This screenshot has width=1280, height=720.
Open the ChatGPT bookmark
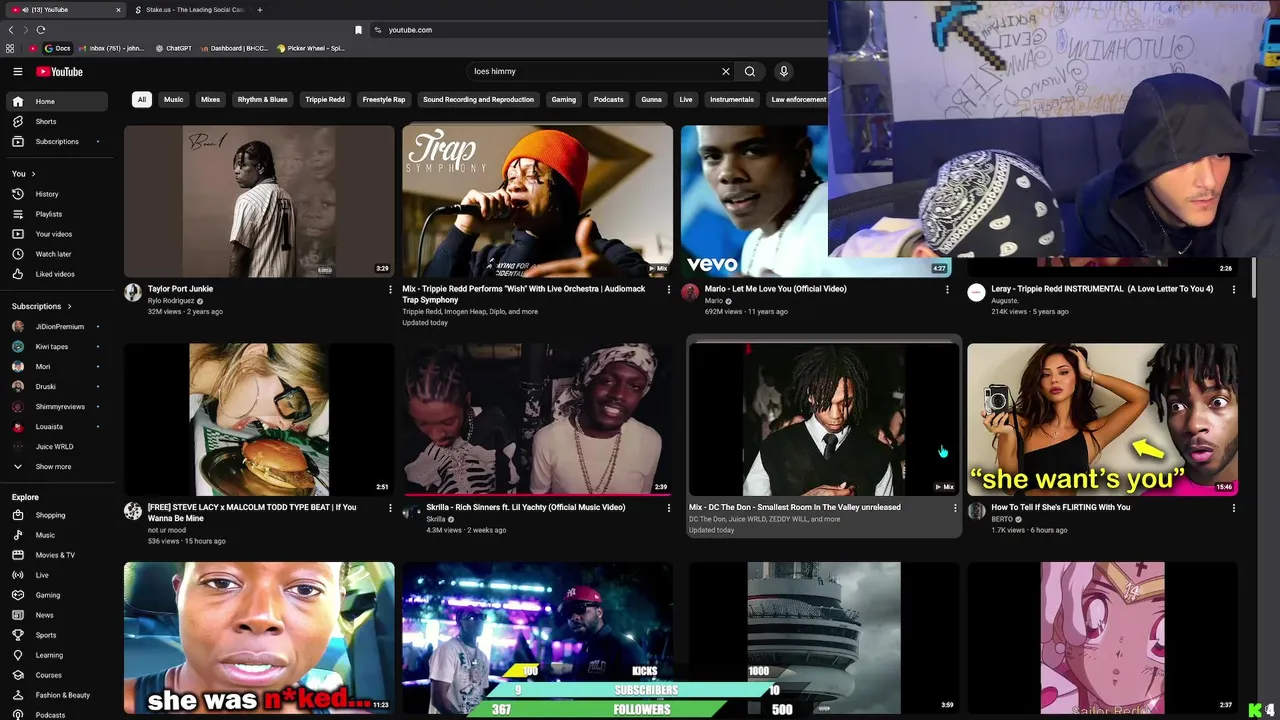(173, 48)
